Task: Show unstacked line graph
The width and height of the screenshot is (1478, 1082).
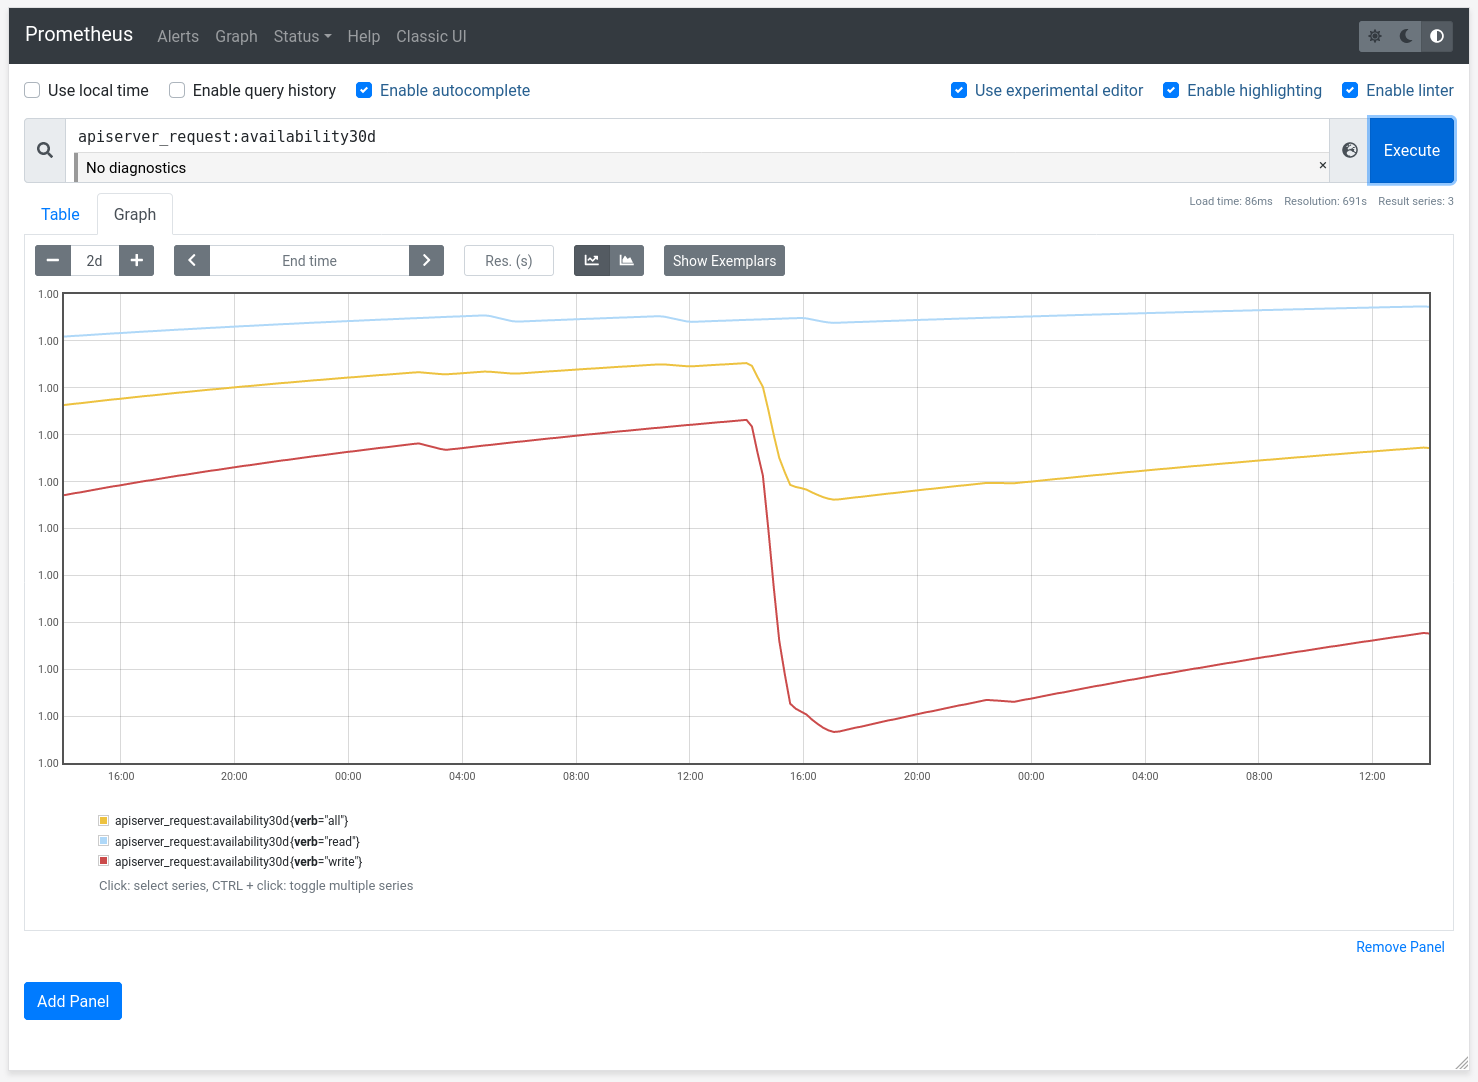Action: pyautogui.click(x=592, y=260)
